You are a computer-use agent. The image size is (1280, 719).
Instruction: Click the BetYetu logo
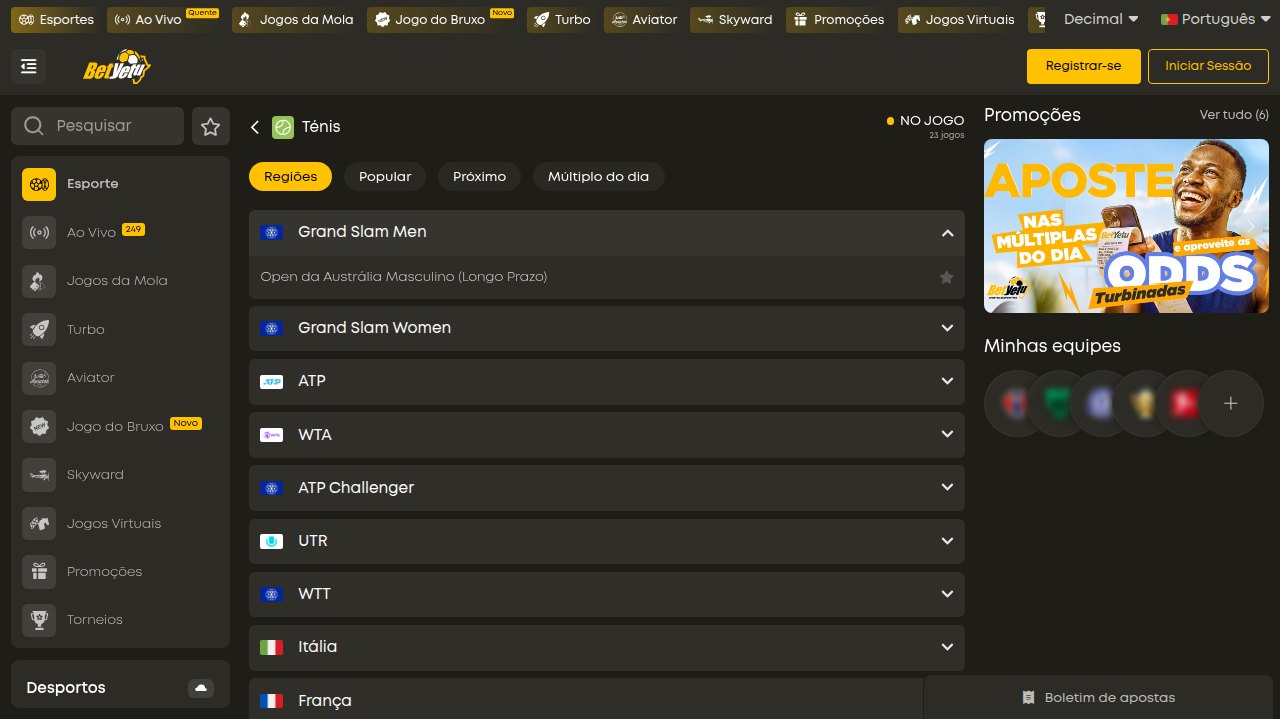117,67
